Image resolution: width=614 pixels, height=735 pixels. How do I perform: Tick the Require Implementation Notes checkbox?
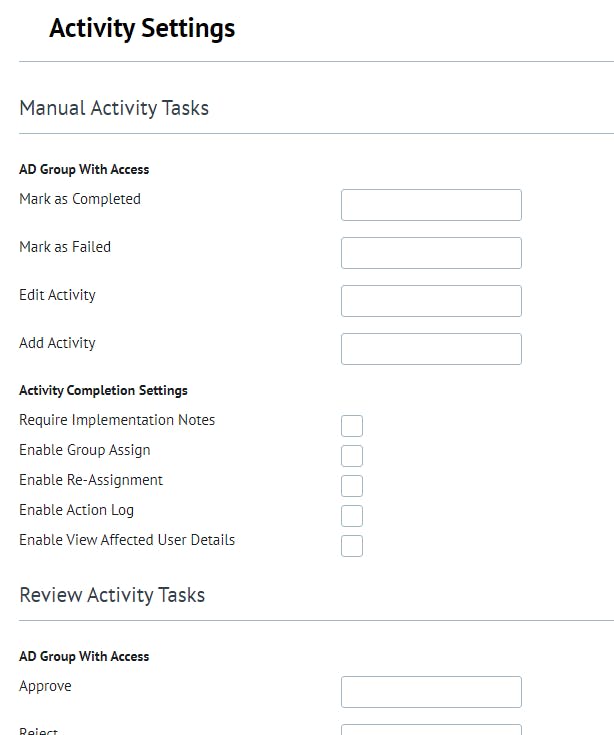(x=352, y=426)
